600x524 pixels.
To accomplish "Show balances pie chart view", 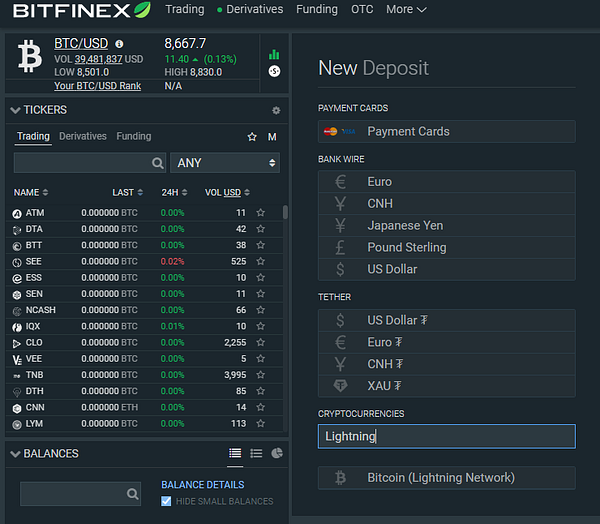I will (x=277, y=453).
